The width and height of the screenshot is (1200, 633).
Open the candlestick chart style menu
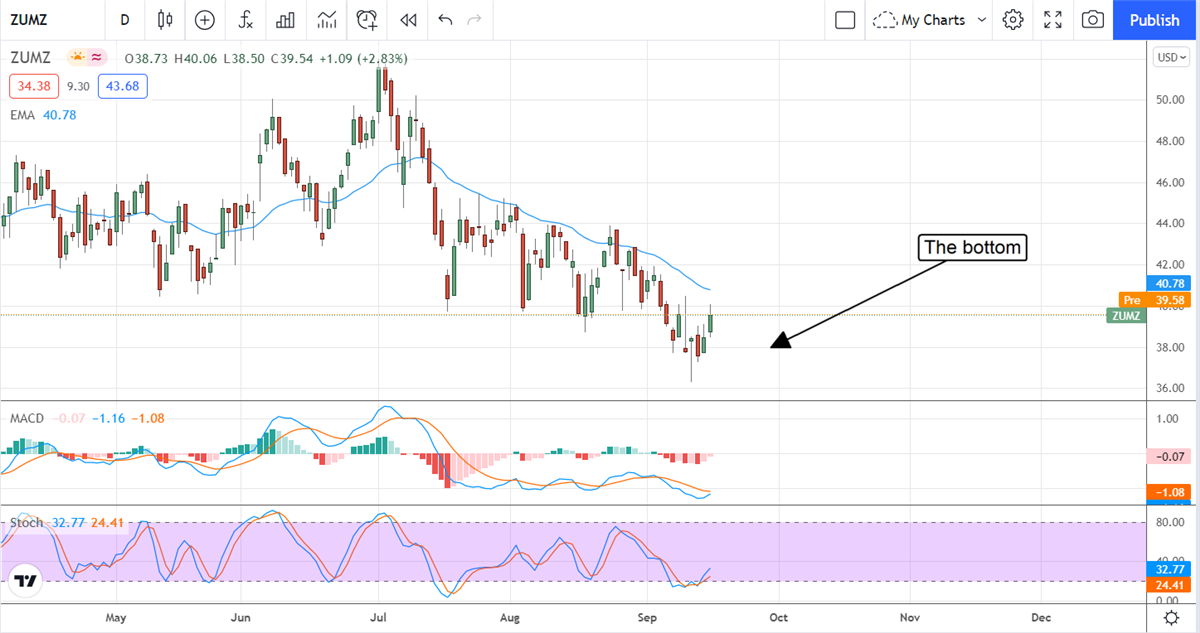pyautogui.click(x=166, y=19)
